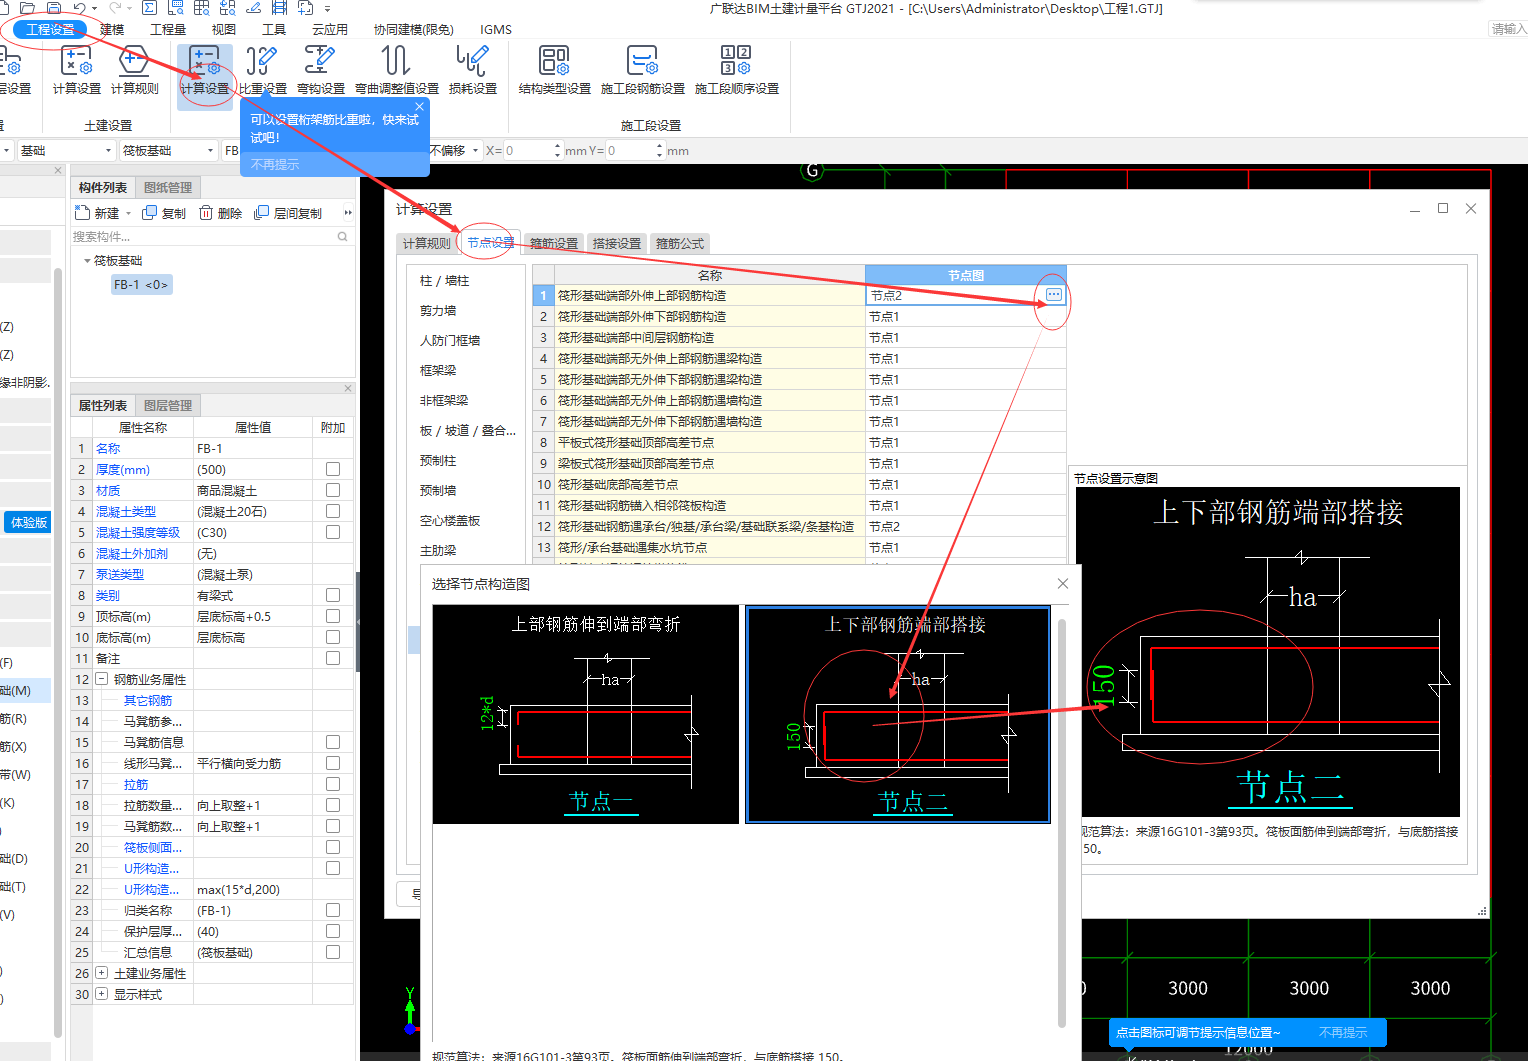The image size is (1528, 1061).
Task: Click the ellipsis button in 节点2 cell
Action: point(1054,295)
